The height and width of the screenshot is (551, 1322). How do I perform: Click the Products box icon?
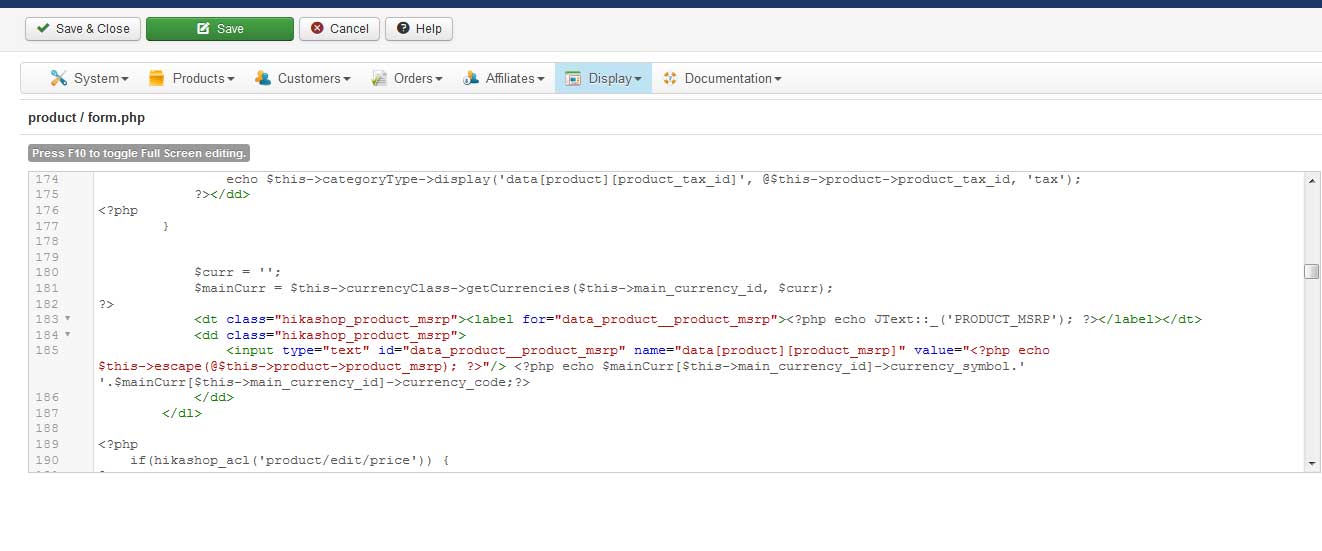156,78
